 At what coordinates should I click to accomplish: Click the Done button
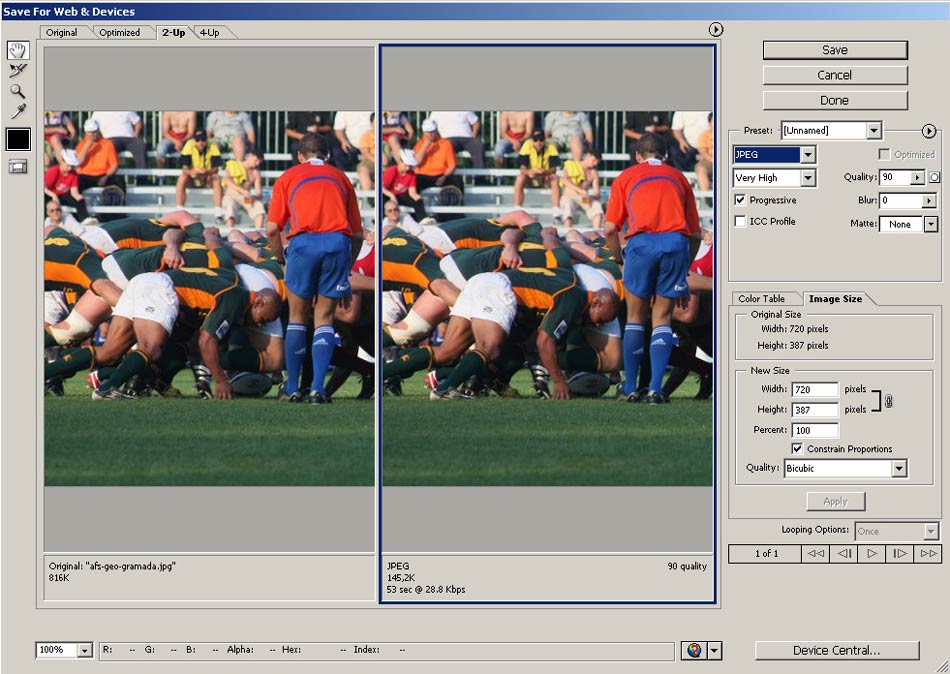pos(835,101)
